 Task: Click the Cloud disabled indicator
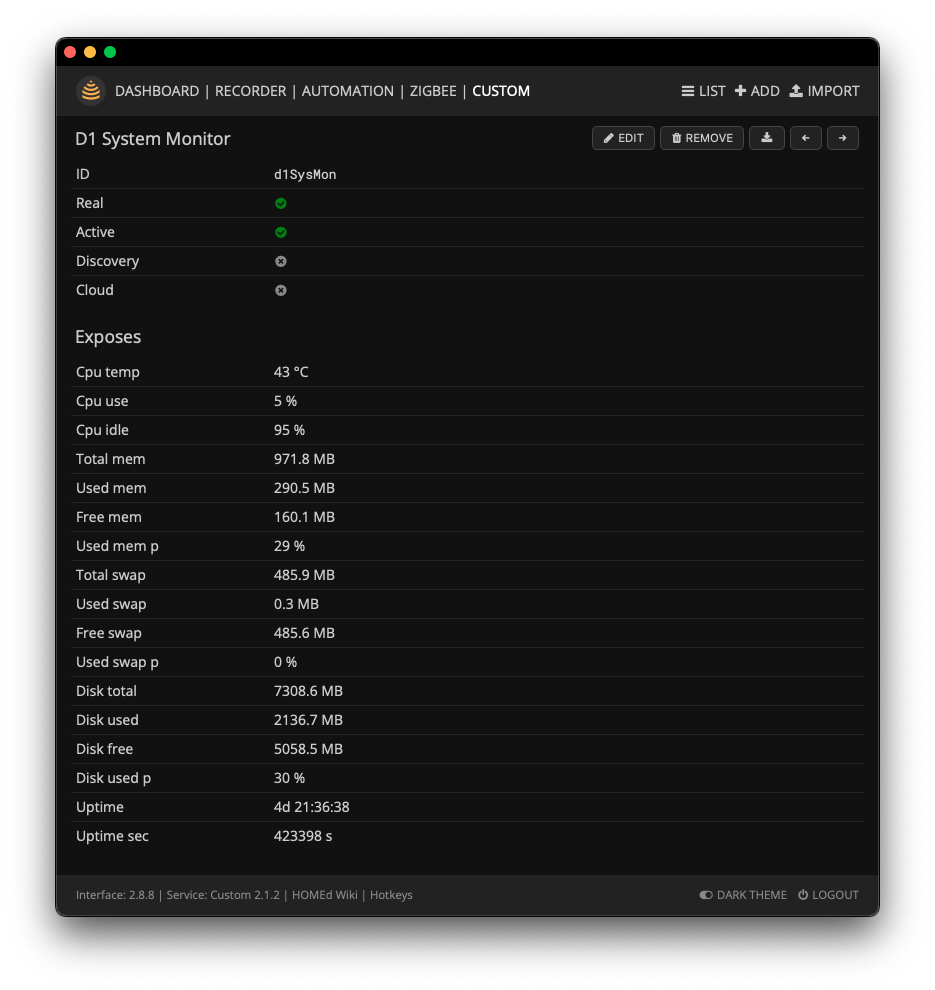point(280,290)
